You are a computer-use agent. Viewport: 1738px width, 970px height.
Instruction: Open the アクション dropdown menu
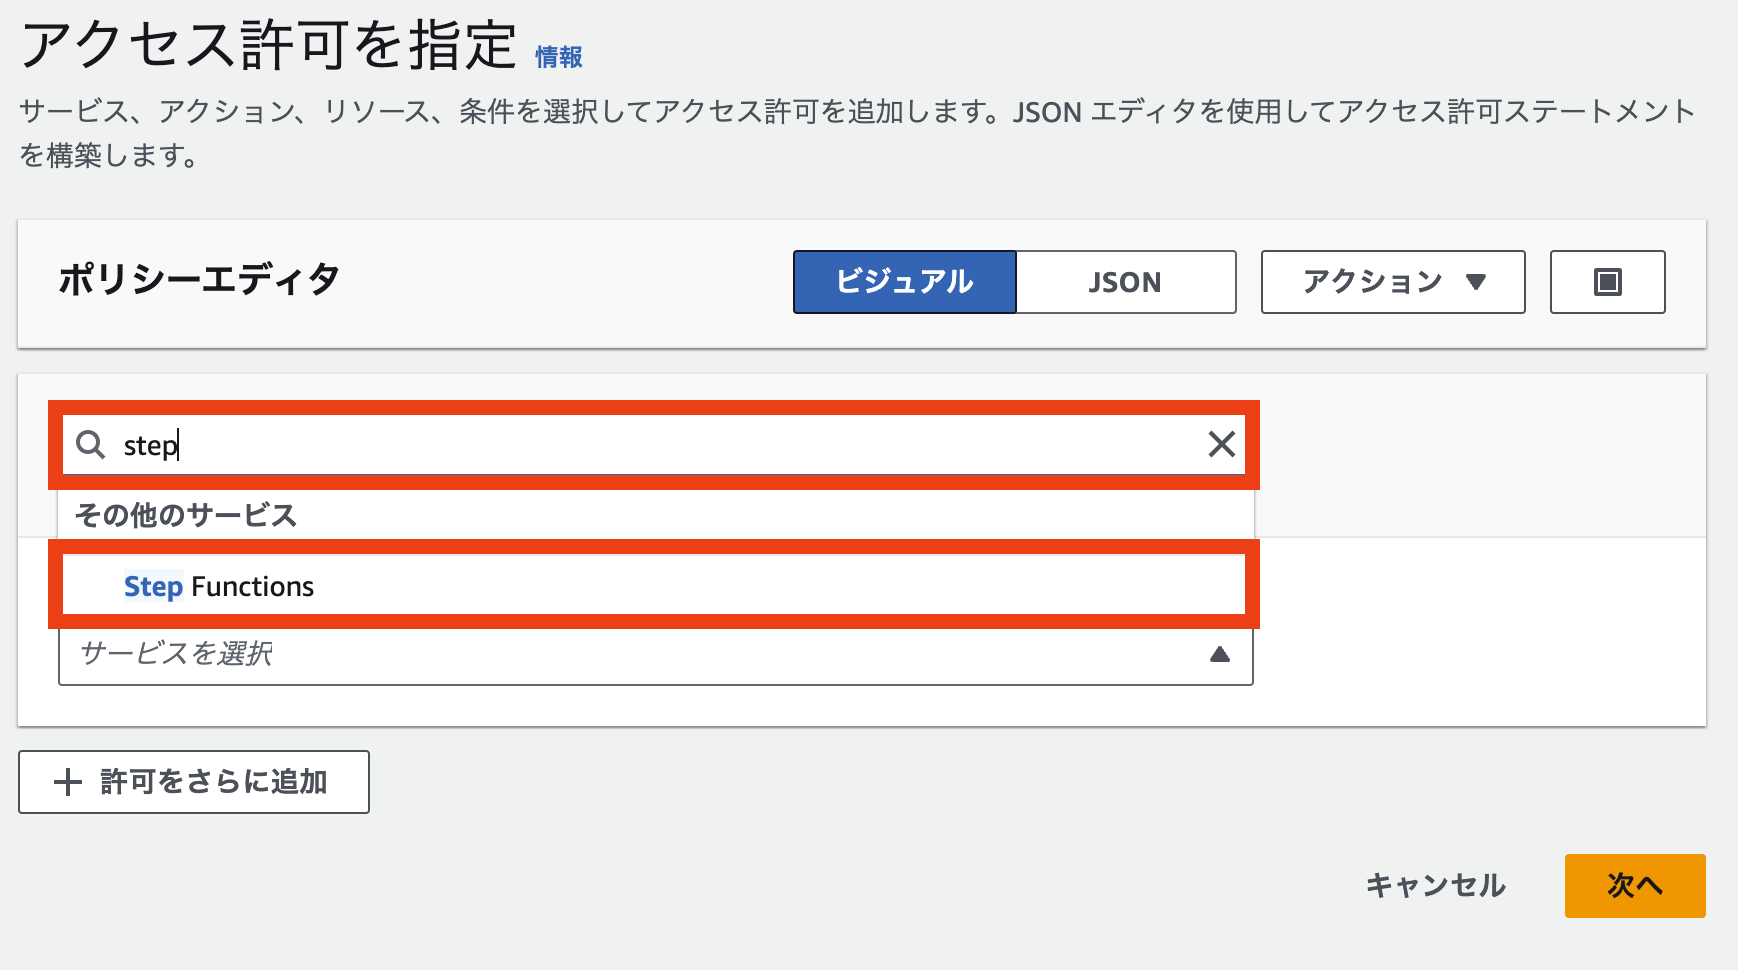[x=1391, y=283]
